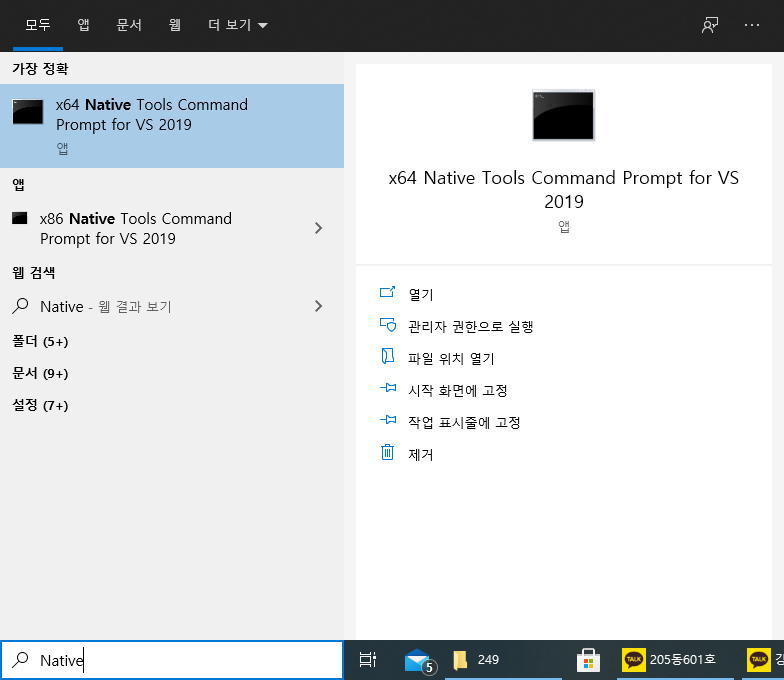This screenshot has width=784, height=680.
Task: Open Microsoft Store on the taskbar
Action: point(588,660)
